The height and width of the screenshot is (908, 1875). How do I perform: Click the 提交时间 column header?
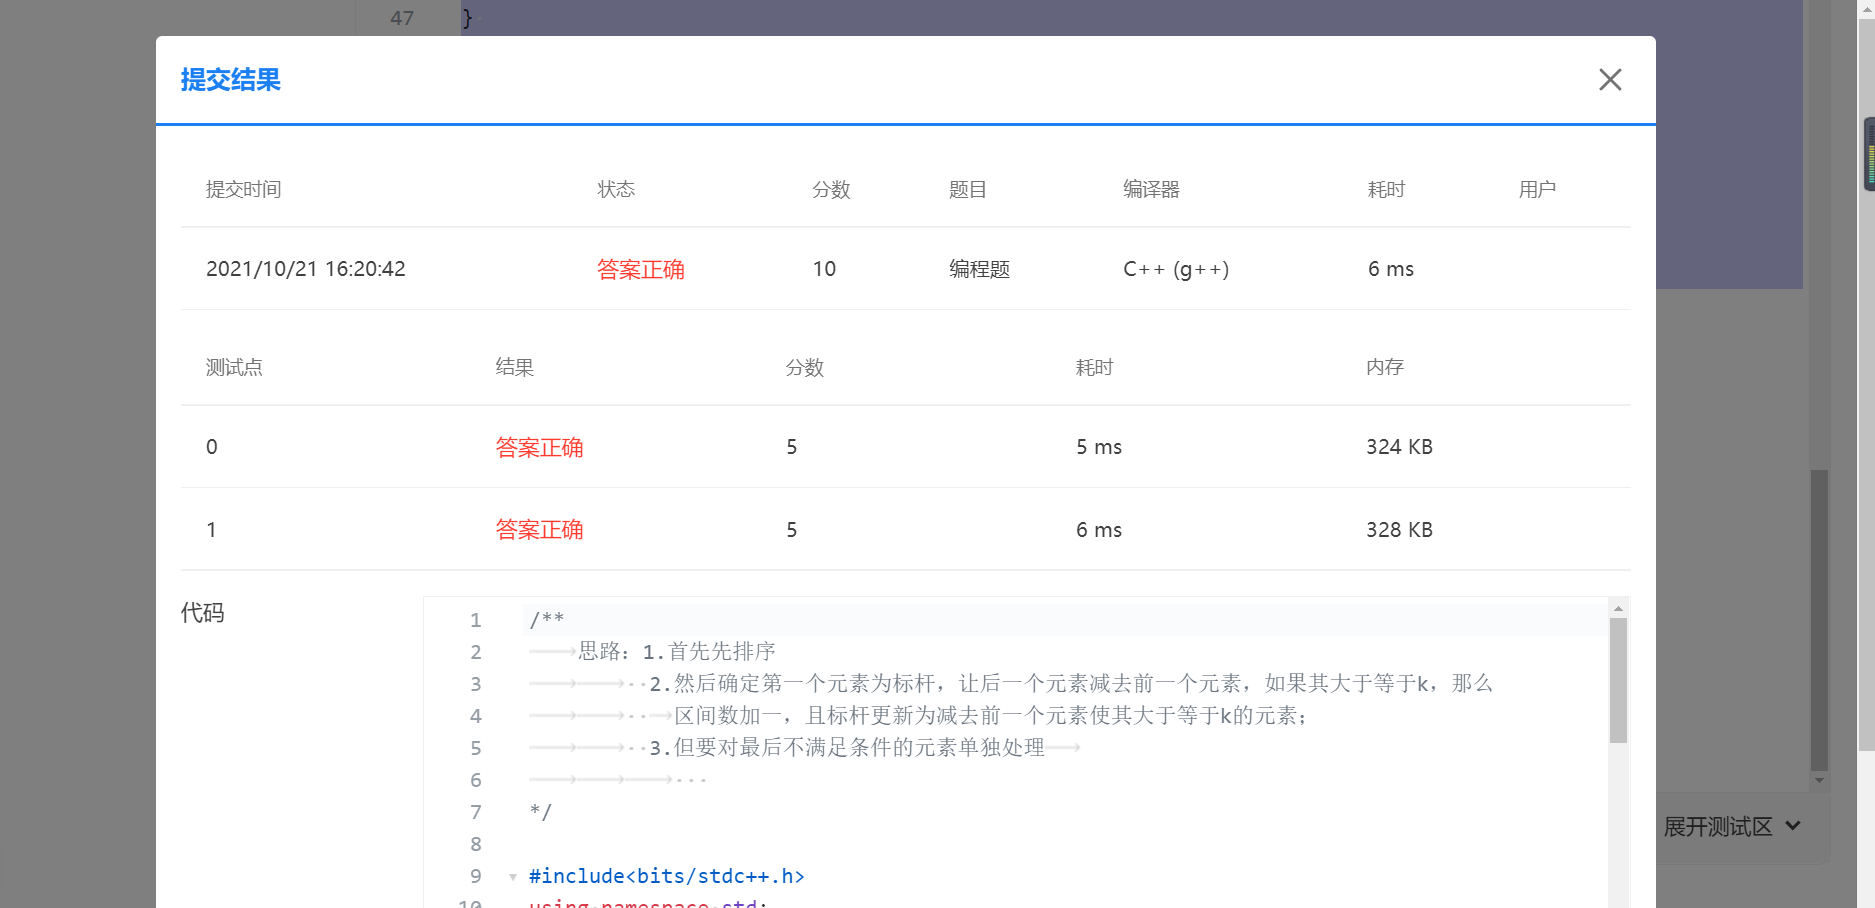pyautogui.click(x=244, y=190)
